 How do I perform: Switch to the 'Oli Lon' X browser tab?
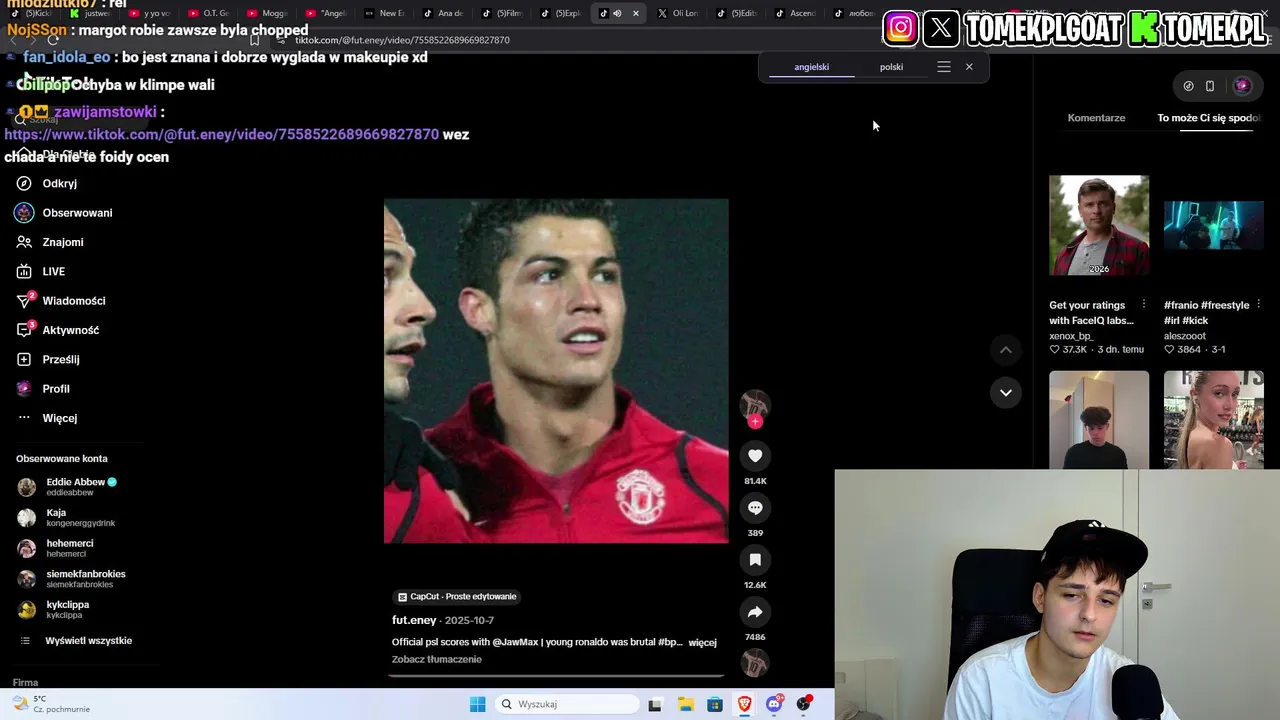click(x=679, y=13)
